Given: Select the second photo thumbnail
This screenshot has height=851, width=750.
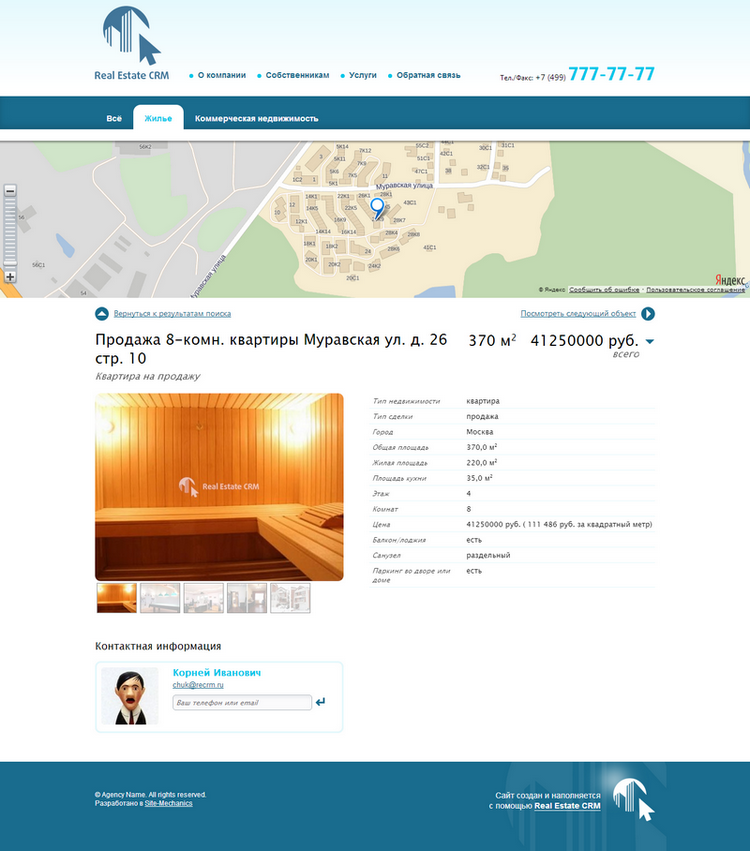Looking at the screenshot, I should click(160, 598).
